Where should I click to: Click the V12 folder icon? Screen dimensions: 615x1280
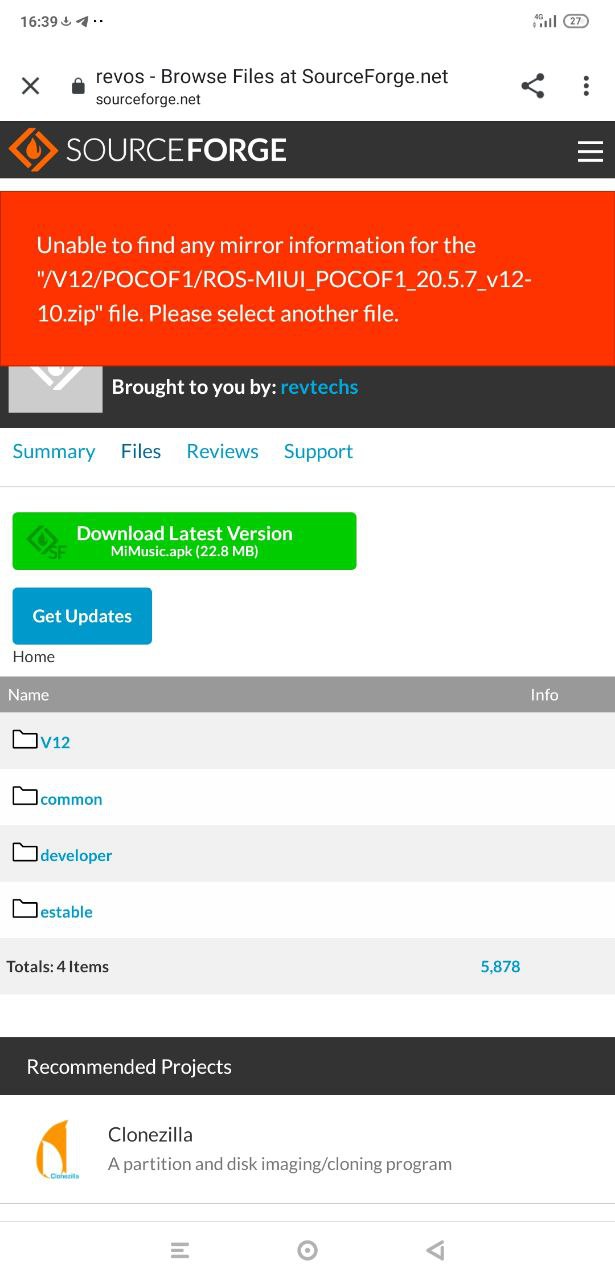(x=25, y=739)
